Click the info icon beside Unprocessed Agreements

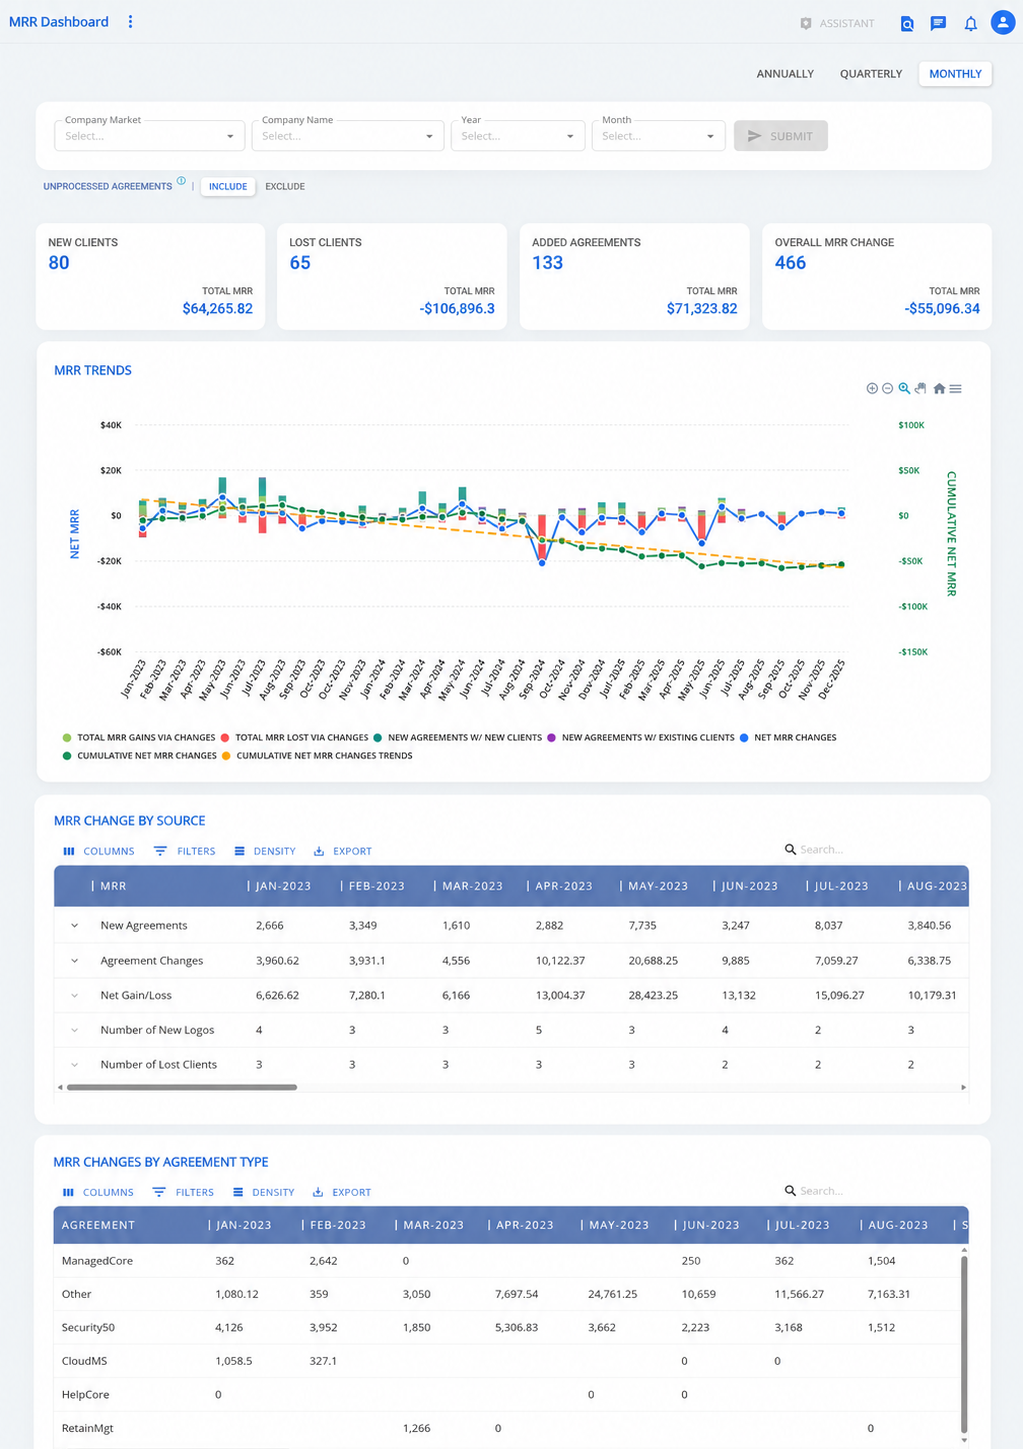pos(181,181)
